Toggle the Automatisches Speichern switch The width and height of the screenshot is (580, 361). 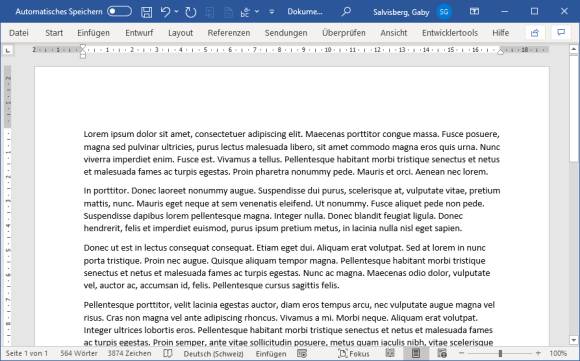(x=119, y=11)
